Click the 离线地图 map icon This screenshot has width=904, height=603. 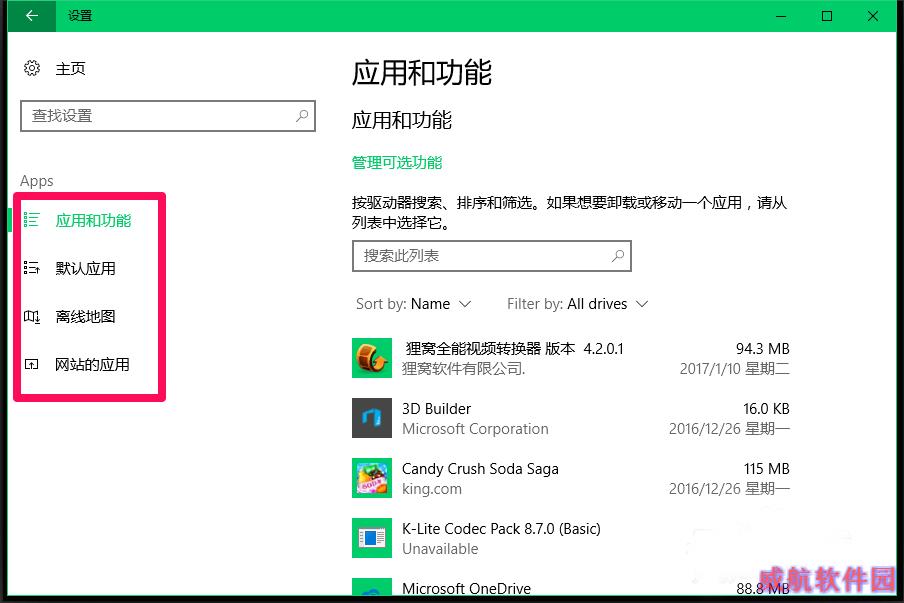tap(32, 316)
